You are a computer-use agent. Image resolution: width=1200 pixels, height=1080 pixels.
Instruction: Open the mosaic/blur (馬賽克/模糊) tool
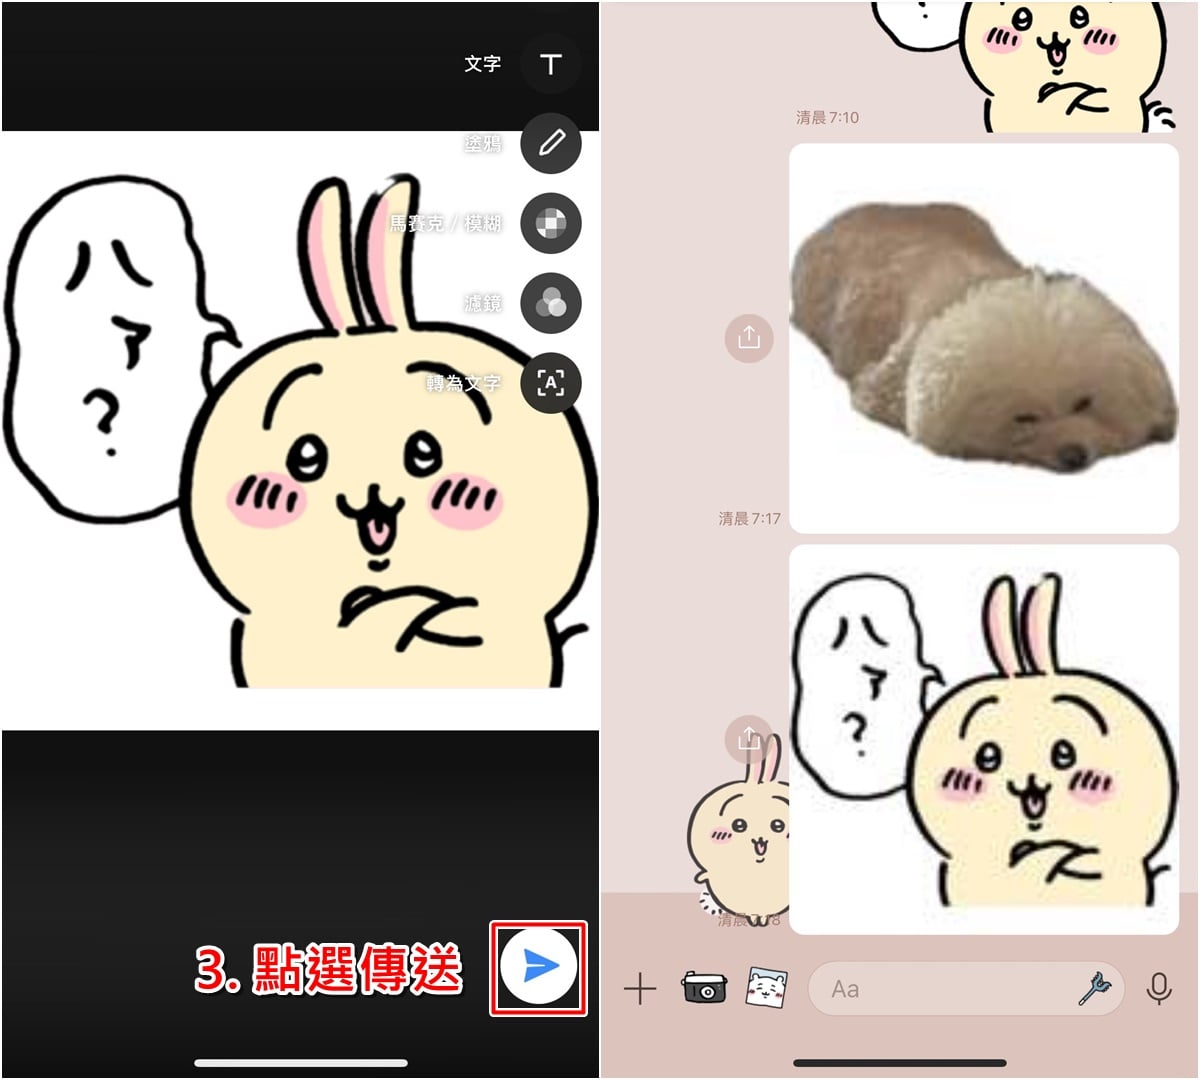click(x=550, y=223)
